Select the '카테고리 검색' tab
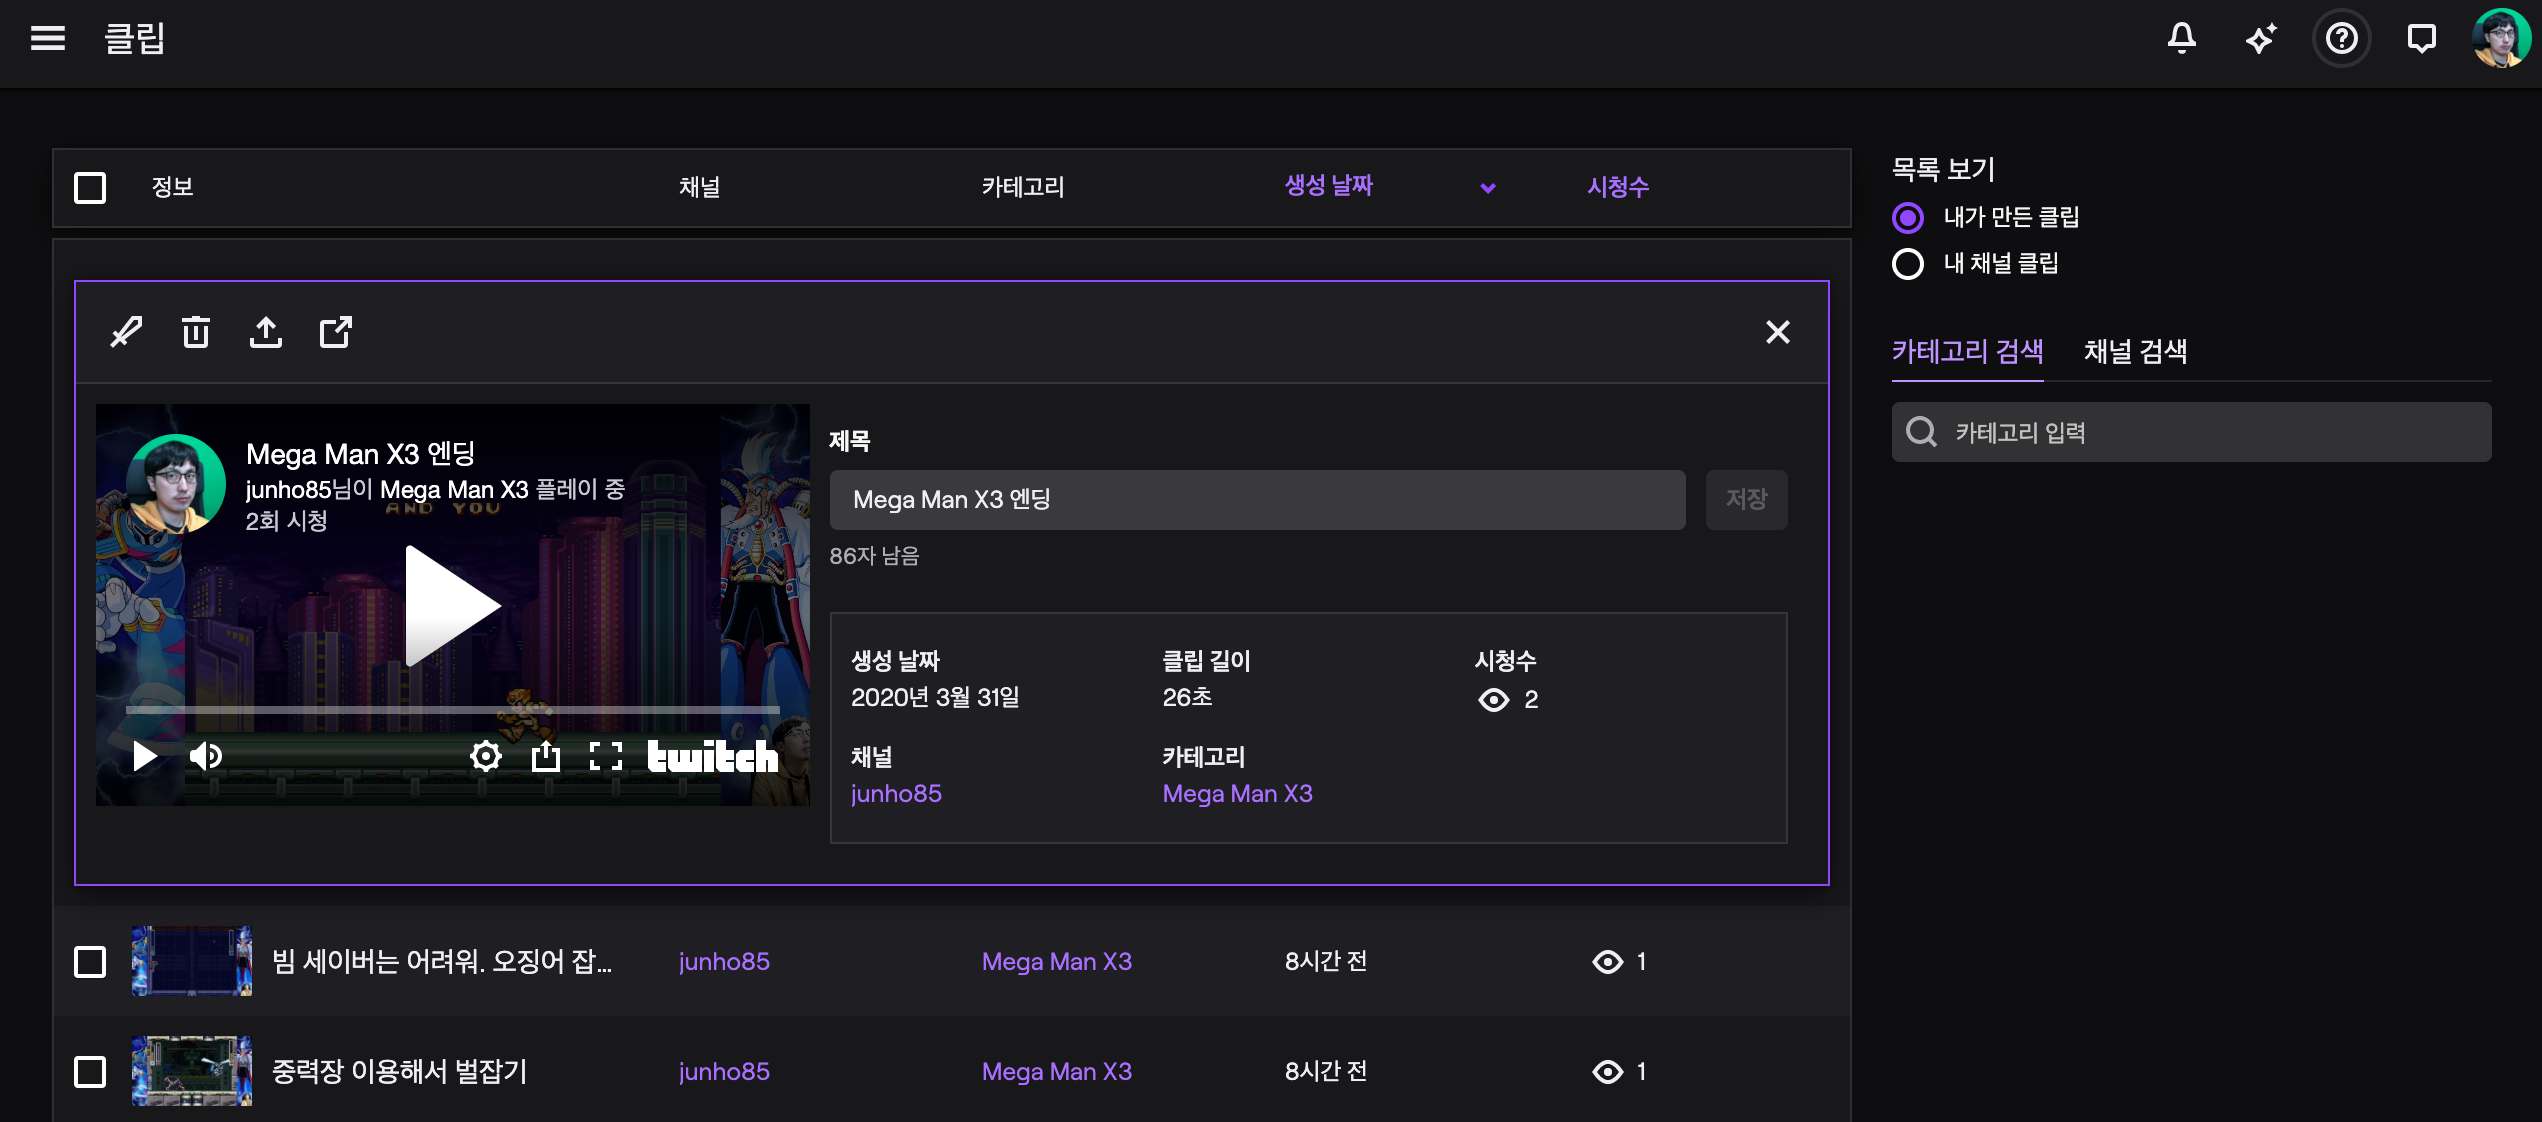The height and width of the screenshot is (1122, 2542). point(1967,352)
